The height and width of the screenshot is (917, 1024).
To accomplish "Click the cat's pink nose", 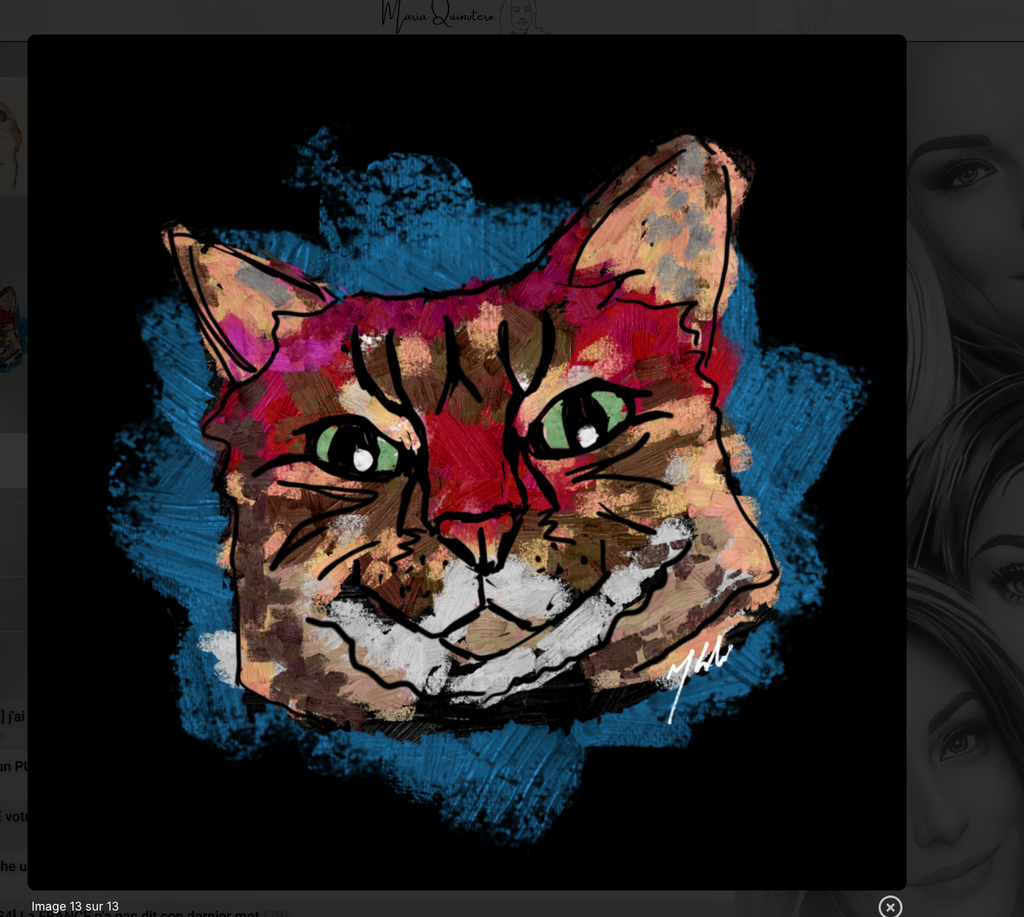I will (x=478, y=527).
